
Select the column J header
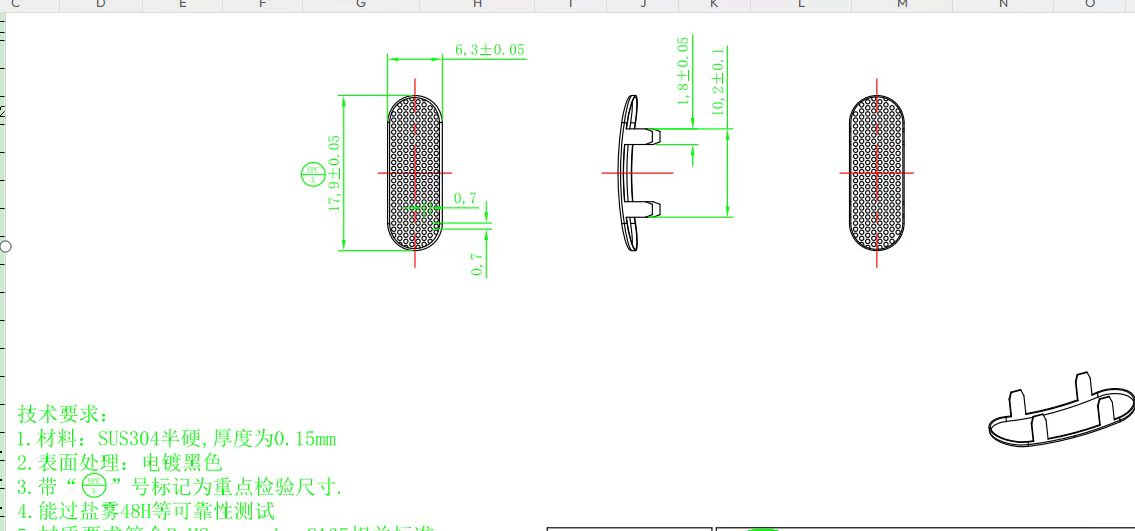[x=643, y=5]
